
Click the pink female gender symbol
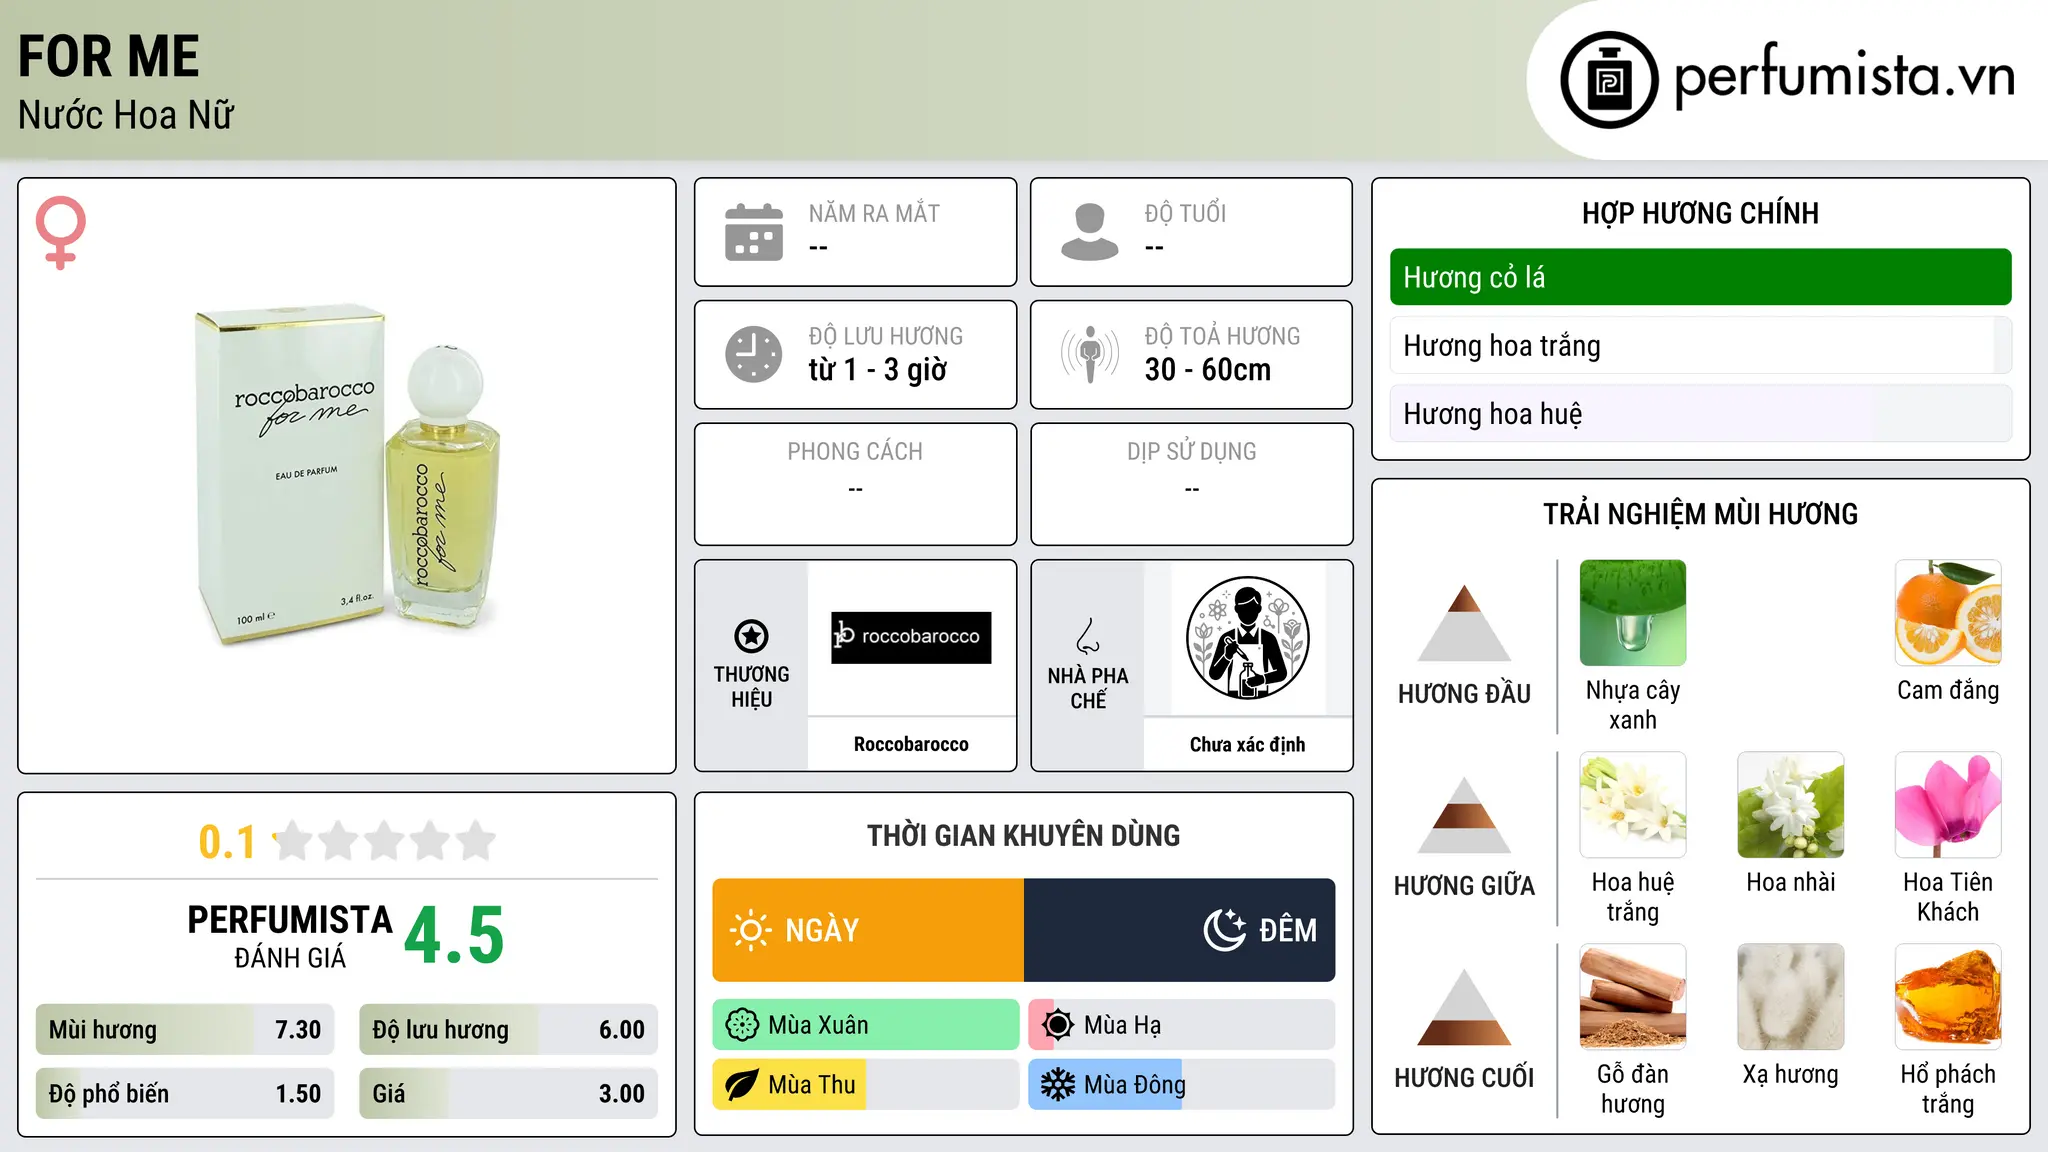coord(61,233)
